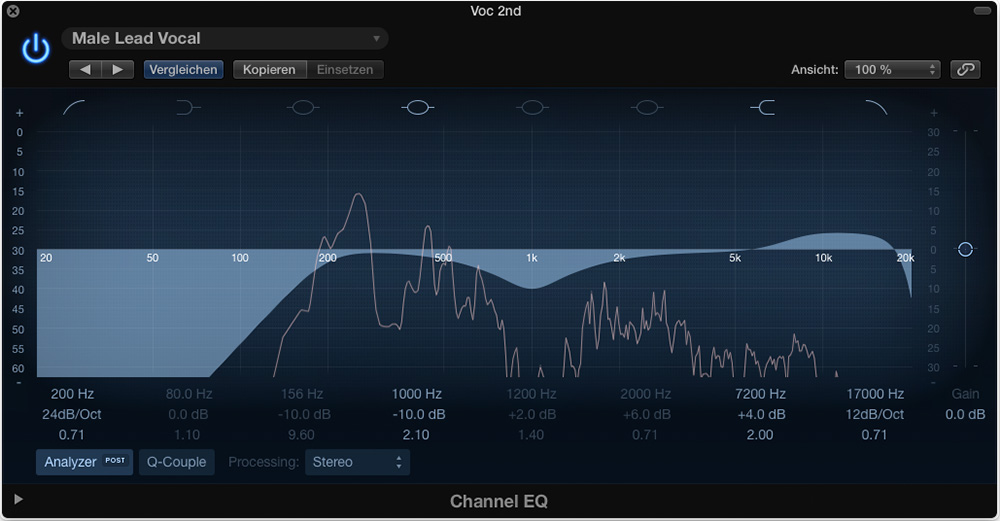The height and width of the screenshot is (521, 1000).
Task: Open the Male Lead Vocal preset menu
Action: pos(225,38)
